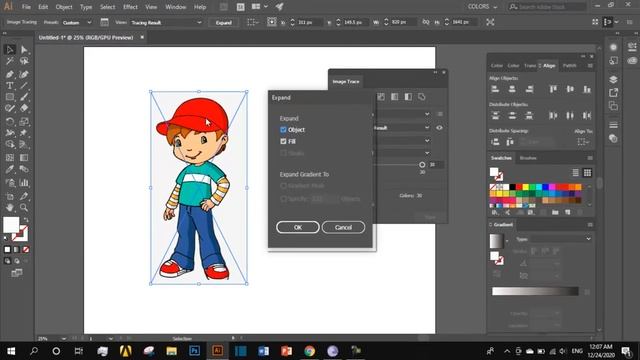Adjust the Image Trace colors slider
Viewport: 640px width, 360px height.
422,164
